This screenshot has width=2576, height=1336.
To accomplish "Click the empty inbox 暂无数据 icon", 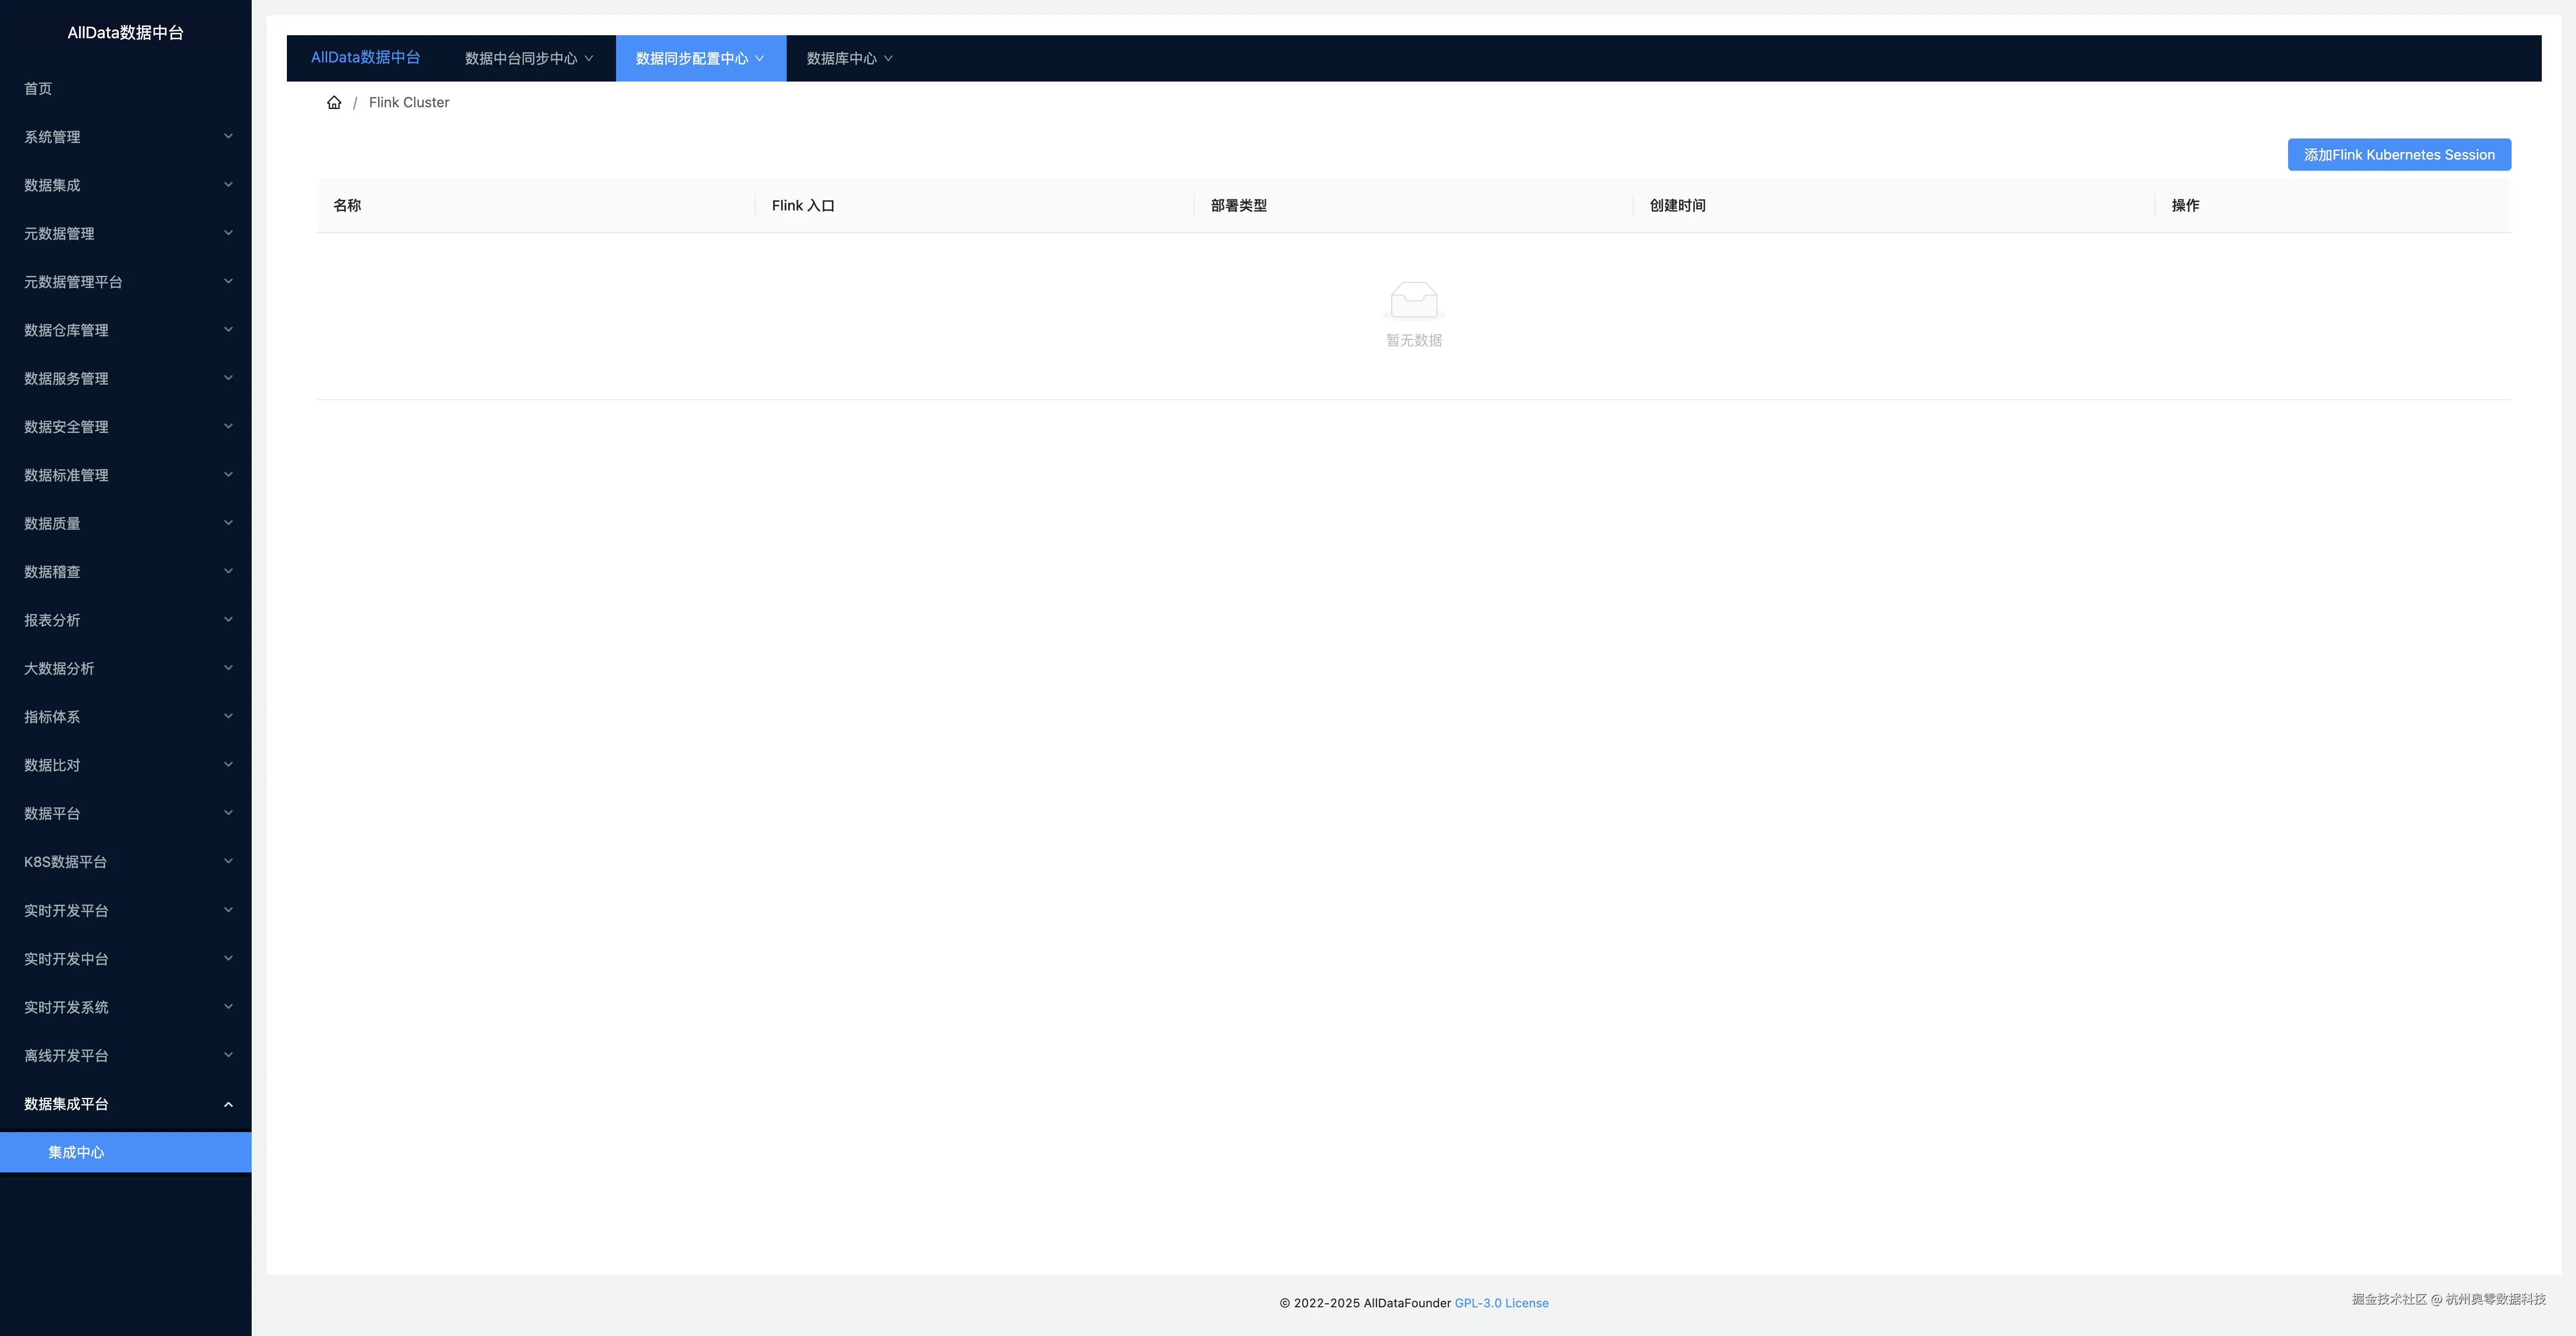I will coord(1413,299).
